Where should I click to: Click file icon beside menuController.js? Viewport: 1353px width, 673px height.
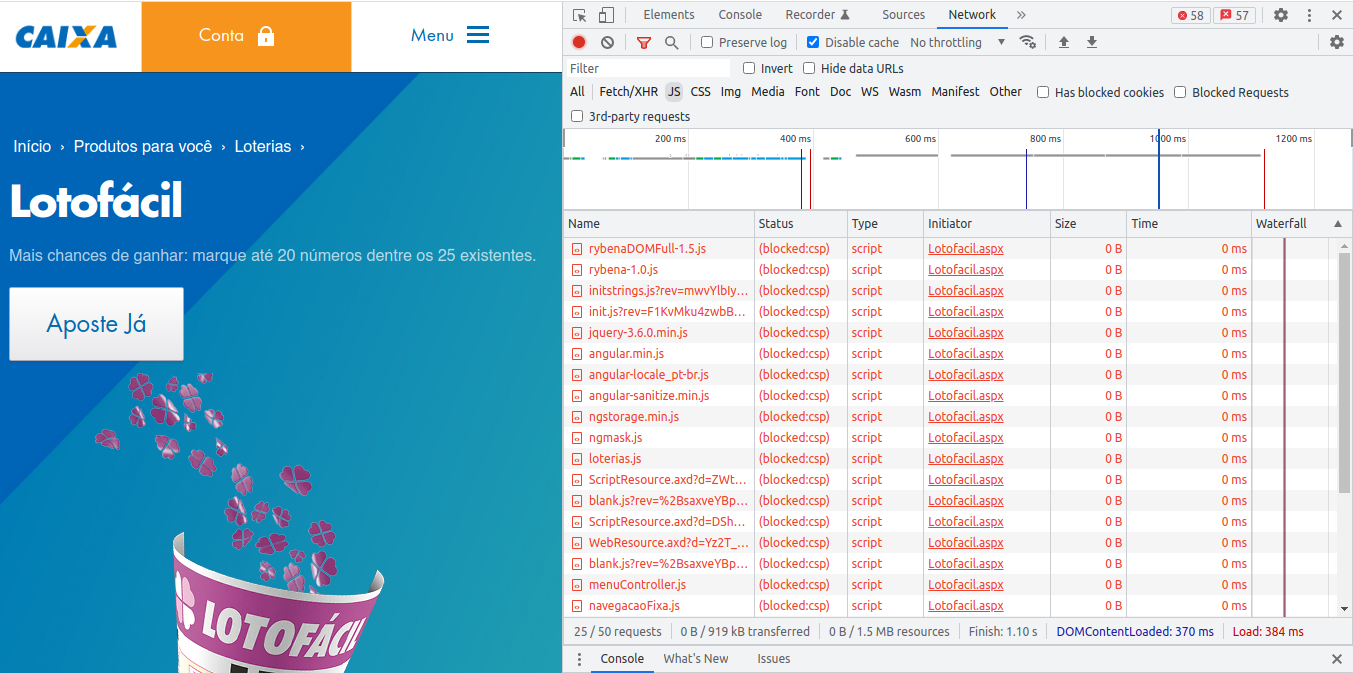click(x=576, y=585)
